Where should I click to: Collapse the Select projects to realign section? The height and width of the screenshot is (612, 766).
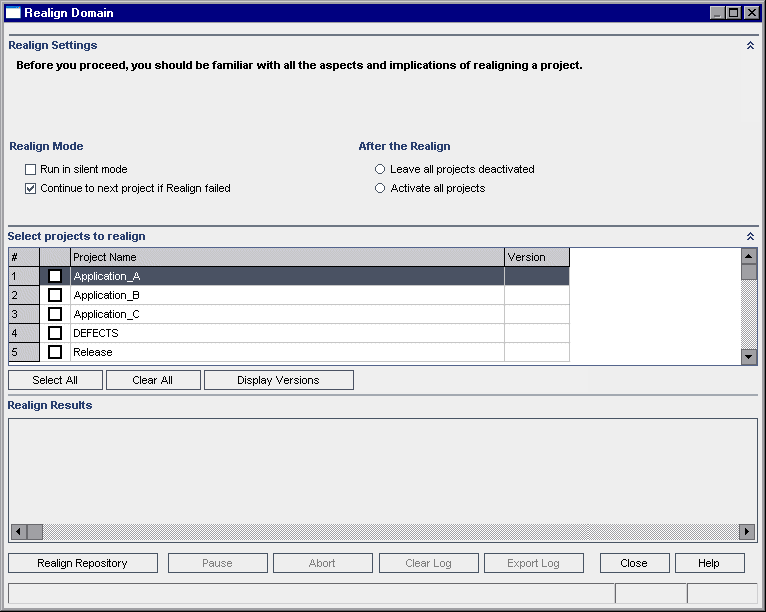click(x=750, y=236)
